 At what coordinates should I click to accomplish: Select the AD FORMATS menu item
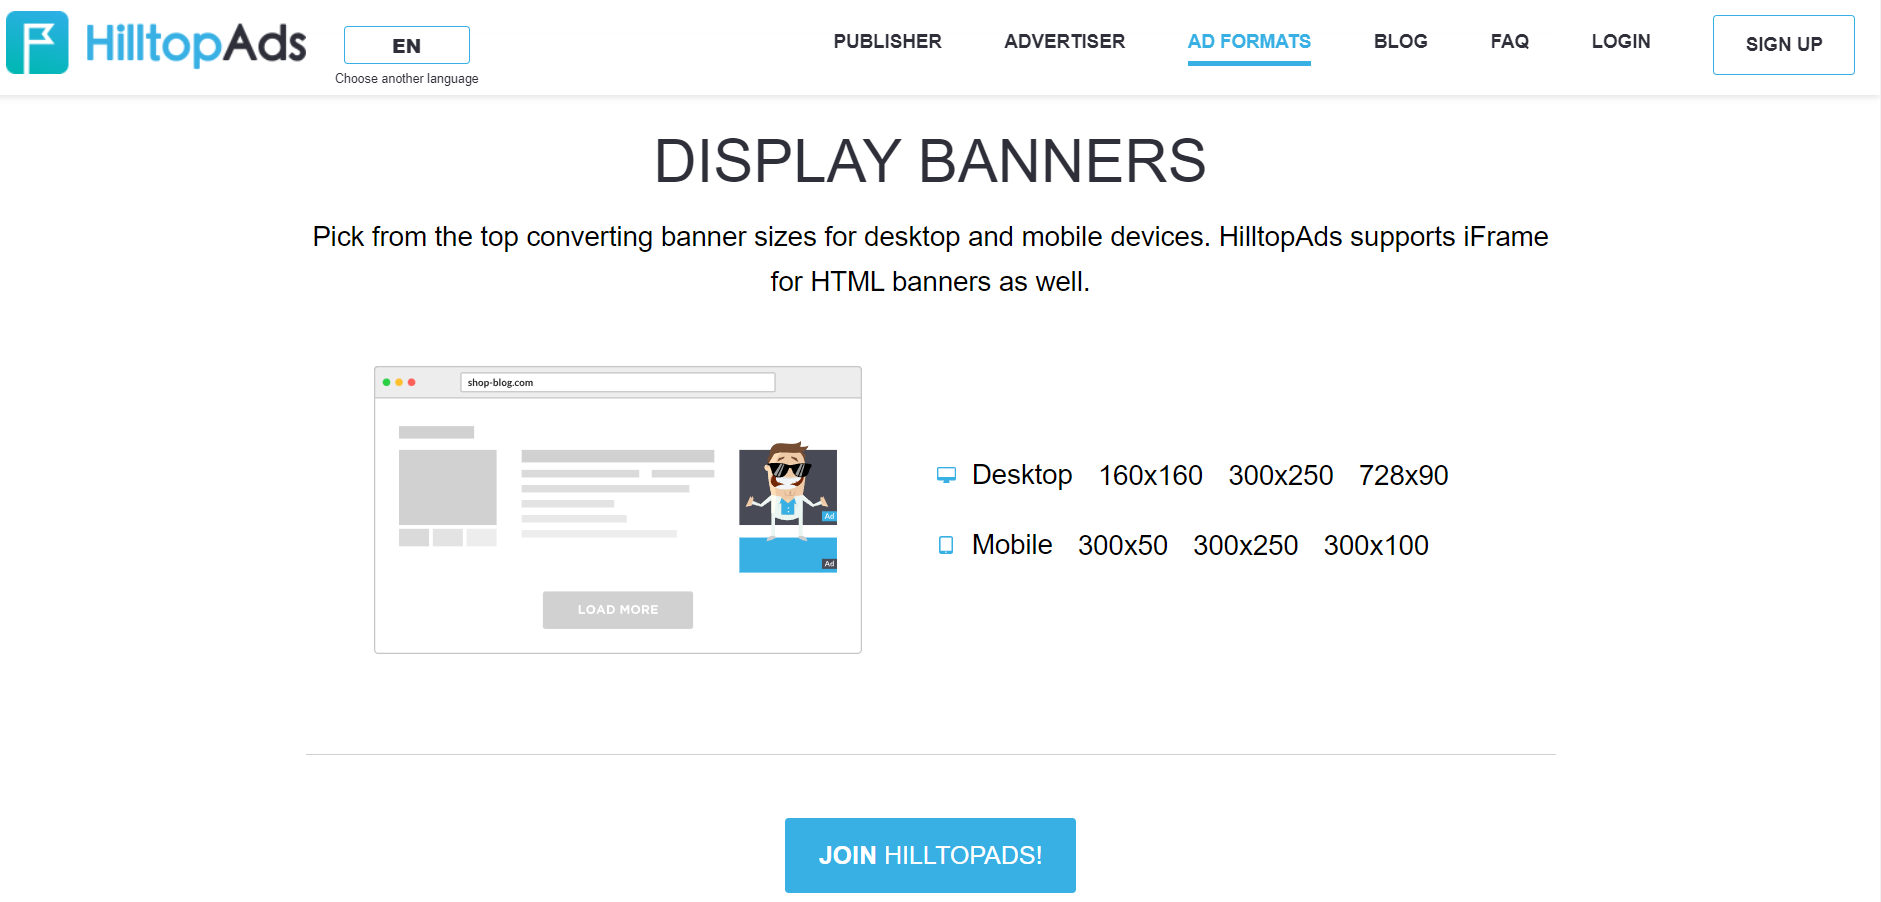[x=1249, y=42]
